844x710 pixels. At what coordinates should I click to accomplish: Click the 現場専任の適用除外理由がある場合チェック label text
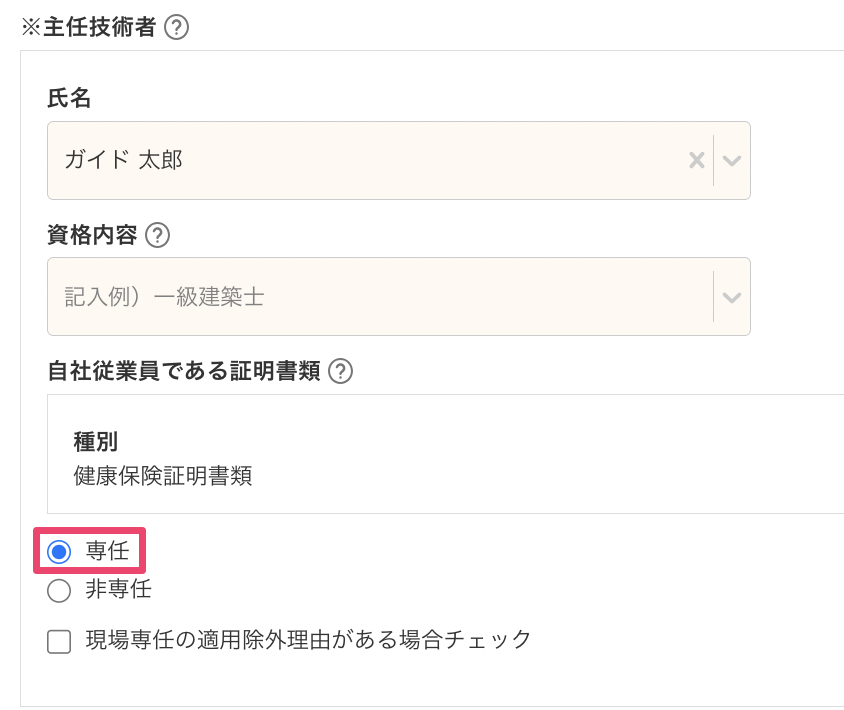pos(308,640)
